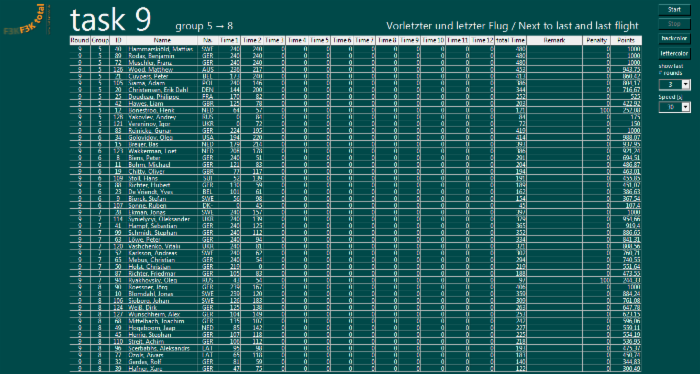This screenshot has height=374, width=700.
Task: Select the total Time column header
Action: click(510, 40)
